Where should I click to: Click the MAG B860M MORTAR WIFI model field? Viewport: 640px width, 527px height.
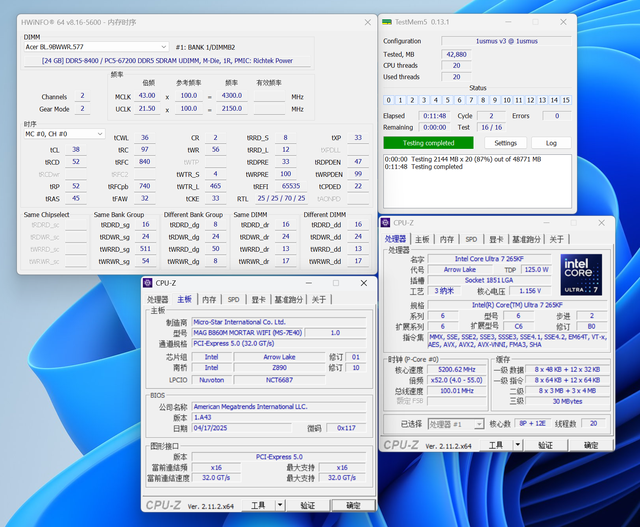pos(247,333)
